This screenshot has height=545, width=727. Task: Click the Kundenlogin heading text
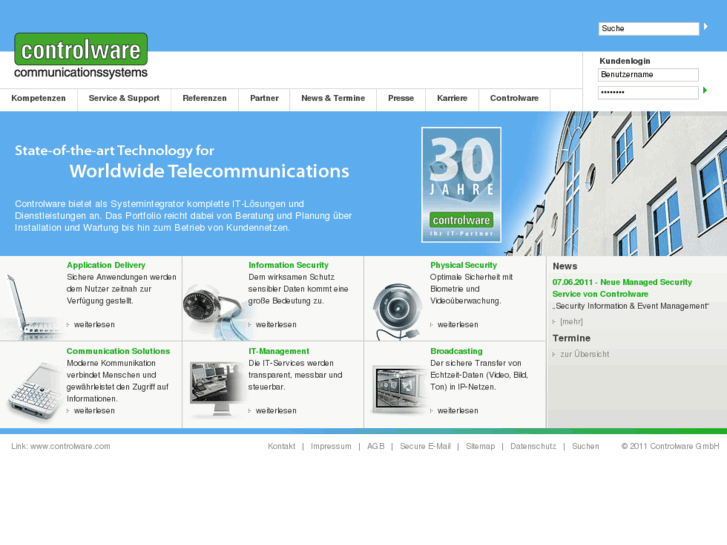625,61
